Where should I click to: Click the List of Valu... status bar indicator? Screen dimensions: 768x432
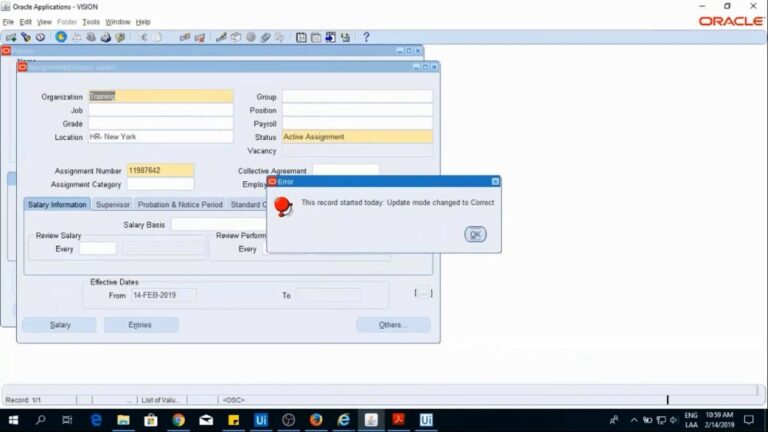tap(161, 400)
